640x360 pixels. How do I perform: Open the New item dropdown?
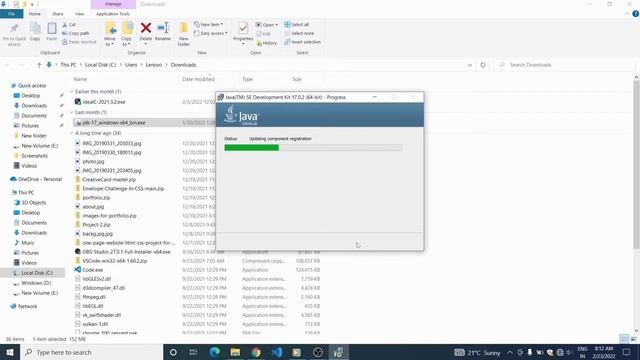coord(209,24)
